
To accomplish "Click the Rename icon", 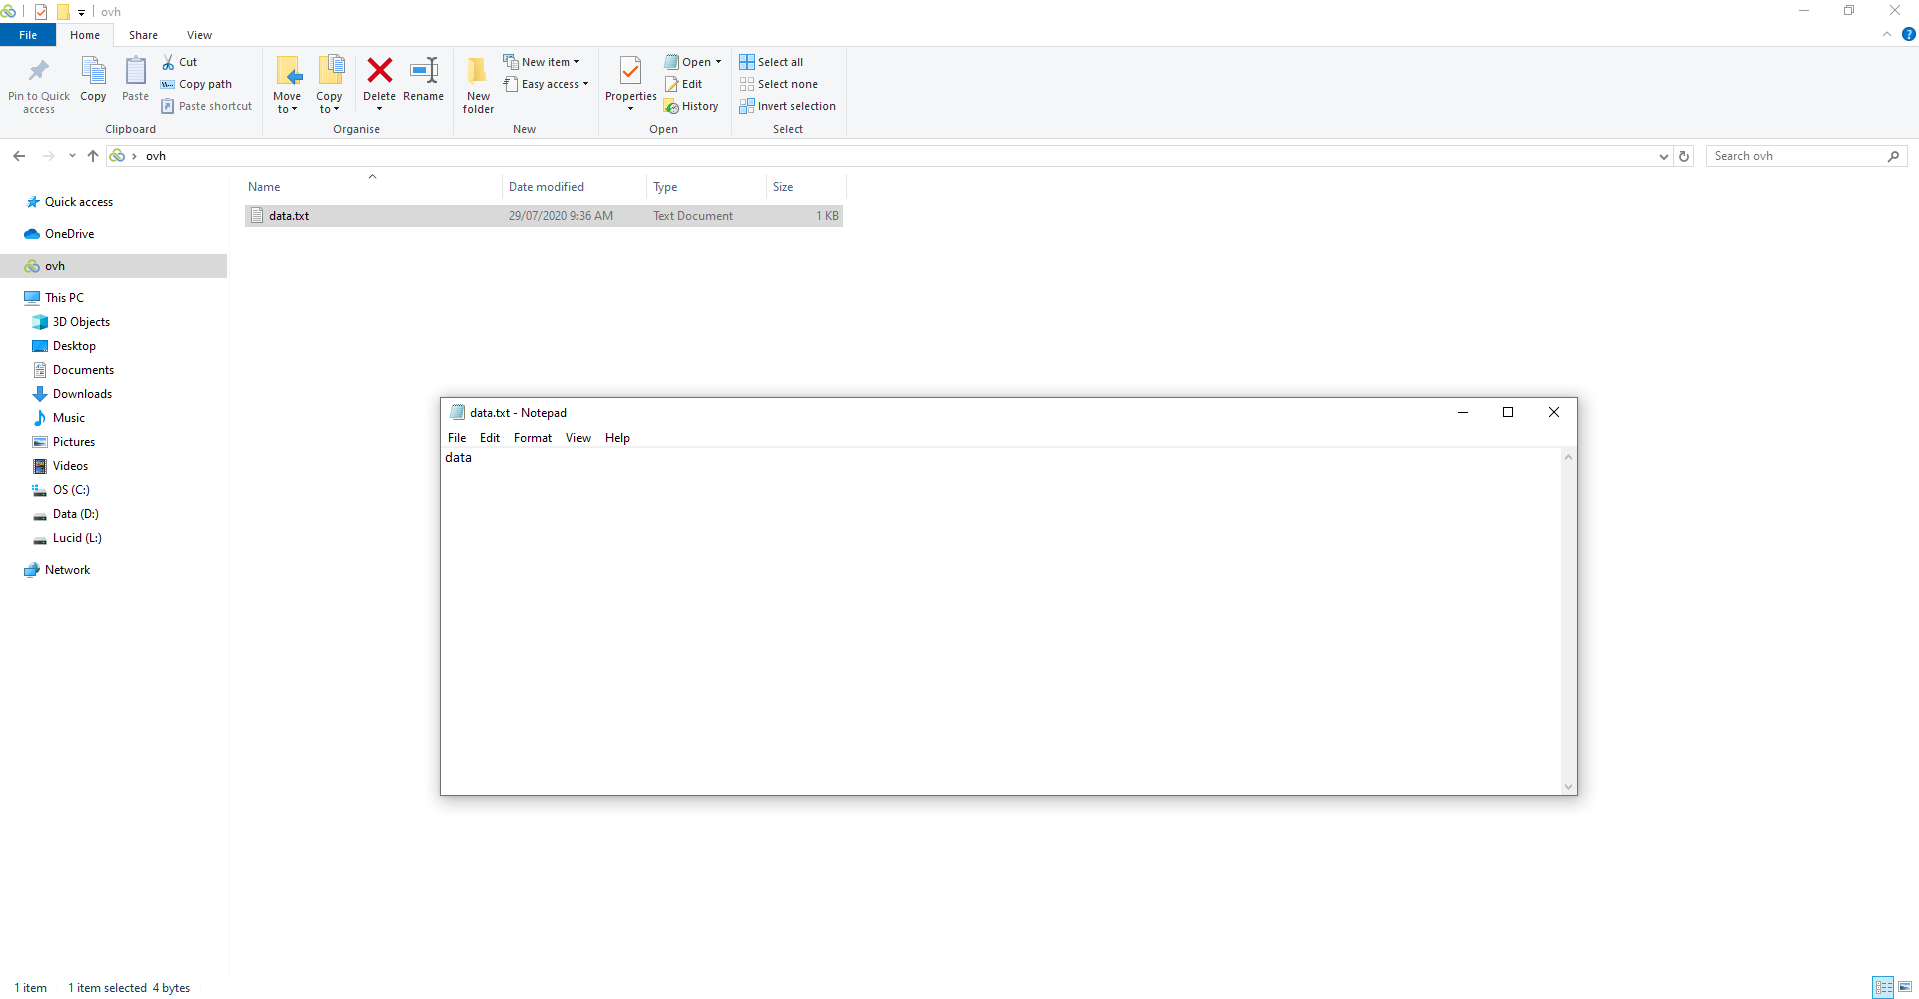I will point(424,70).
